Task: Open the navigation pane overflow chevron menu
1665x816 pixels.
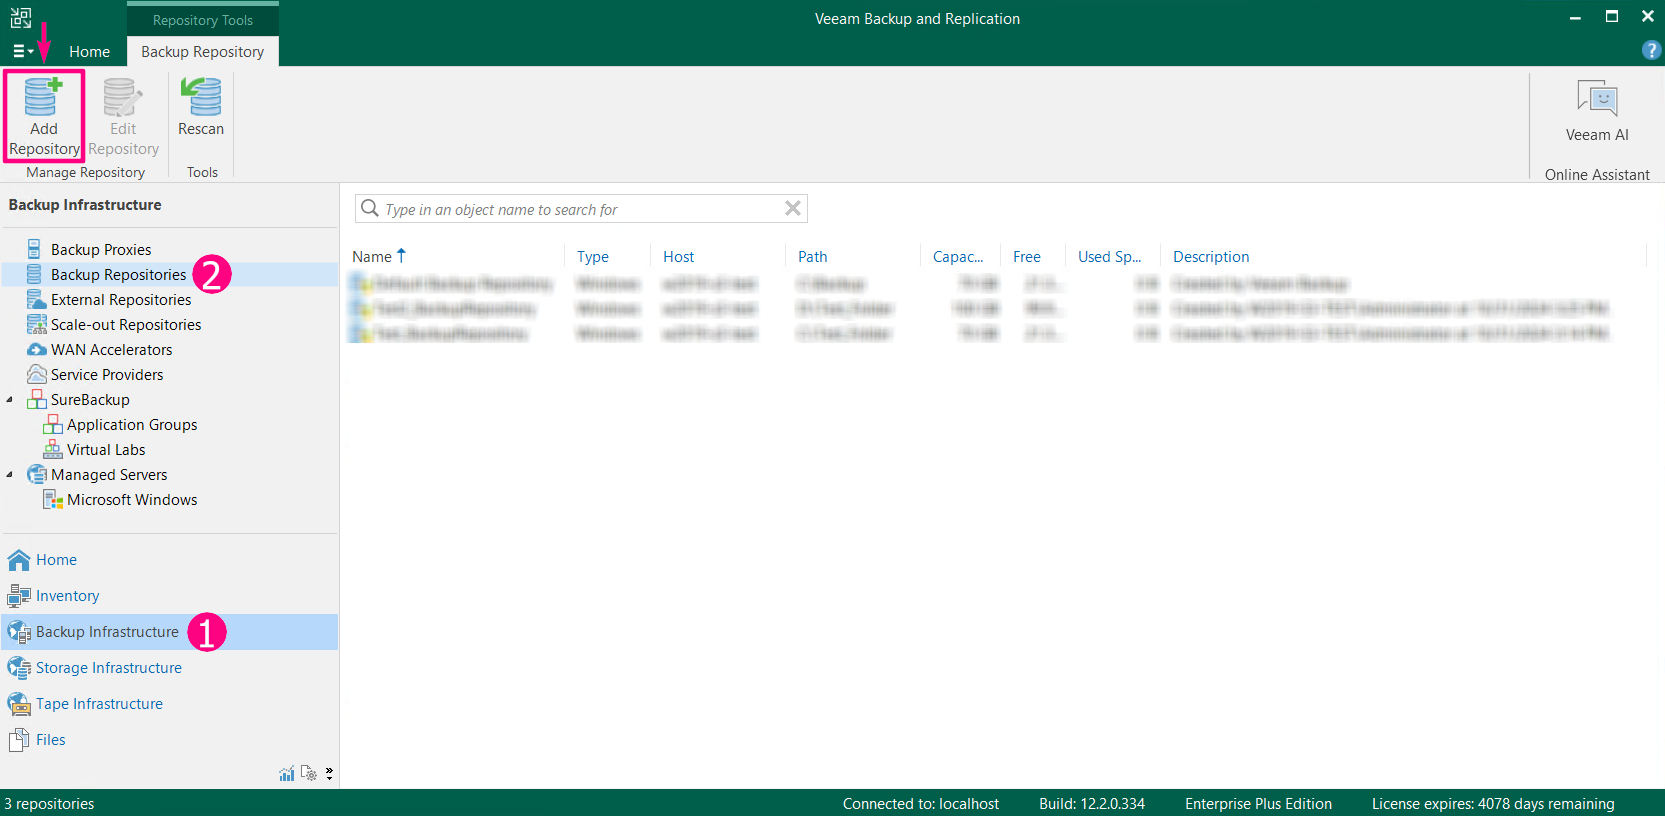Action: [329, 773]
